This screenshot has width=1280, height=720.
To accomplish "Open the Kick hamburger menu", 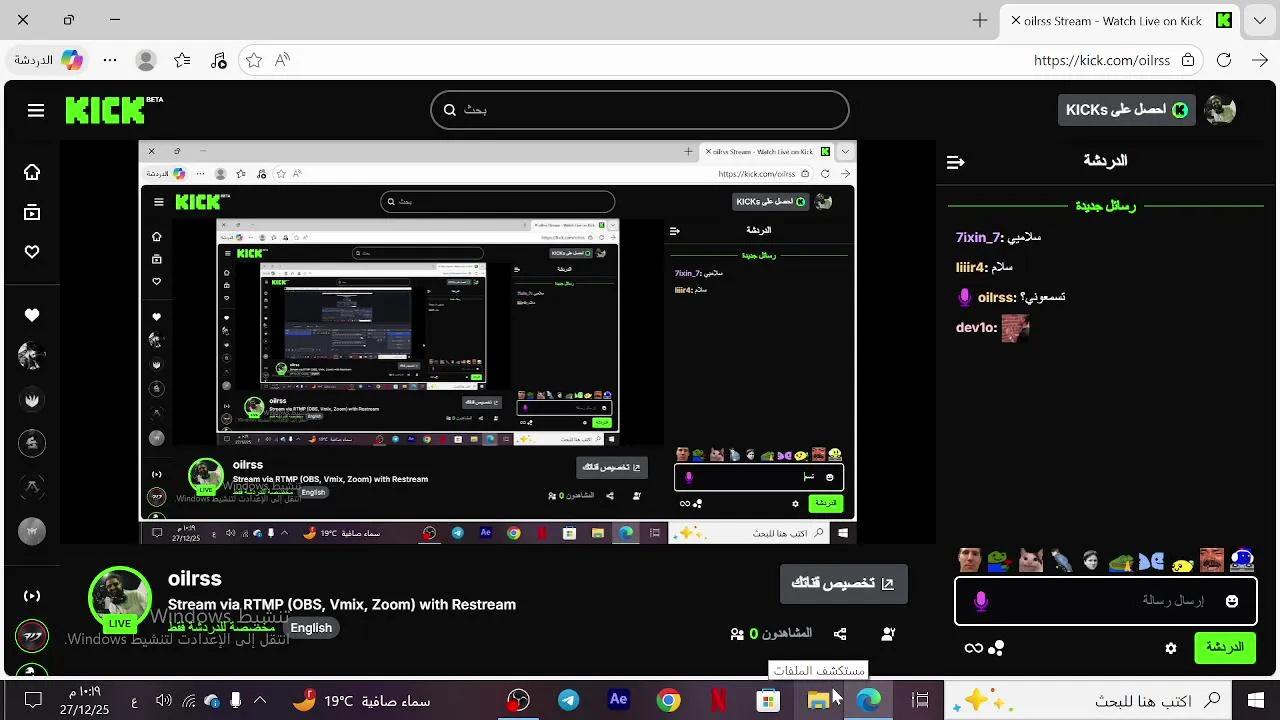I will 36,110.
